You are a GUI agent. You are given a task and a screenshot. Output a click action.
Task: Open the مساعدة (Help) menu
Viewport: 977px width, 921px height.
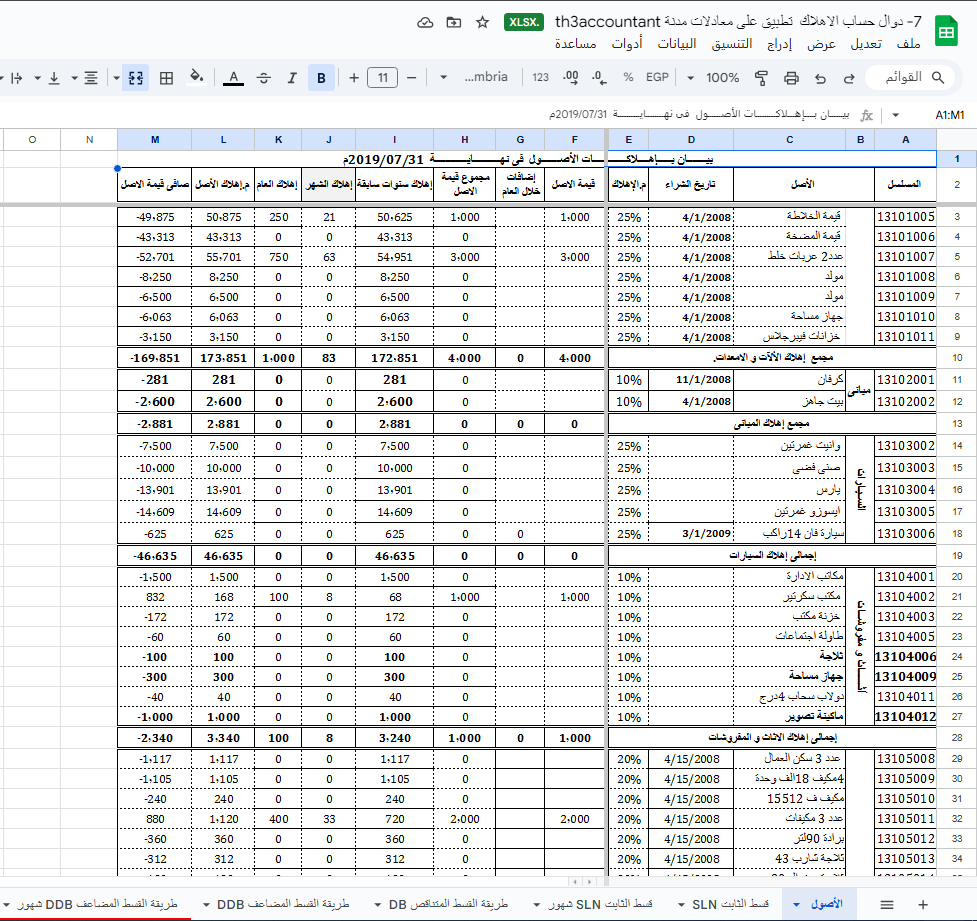[575, 44]
